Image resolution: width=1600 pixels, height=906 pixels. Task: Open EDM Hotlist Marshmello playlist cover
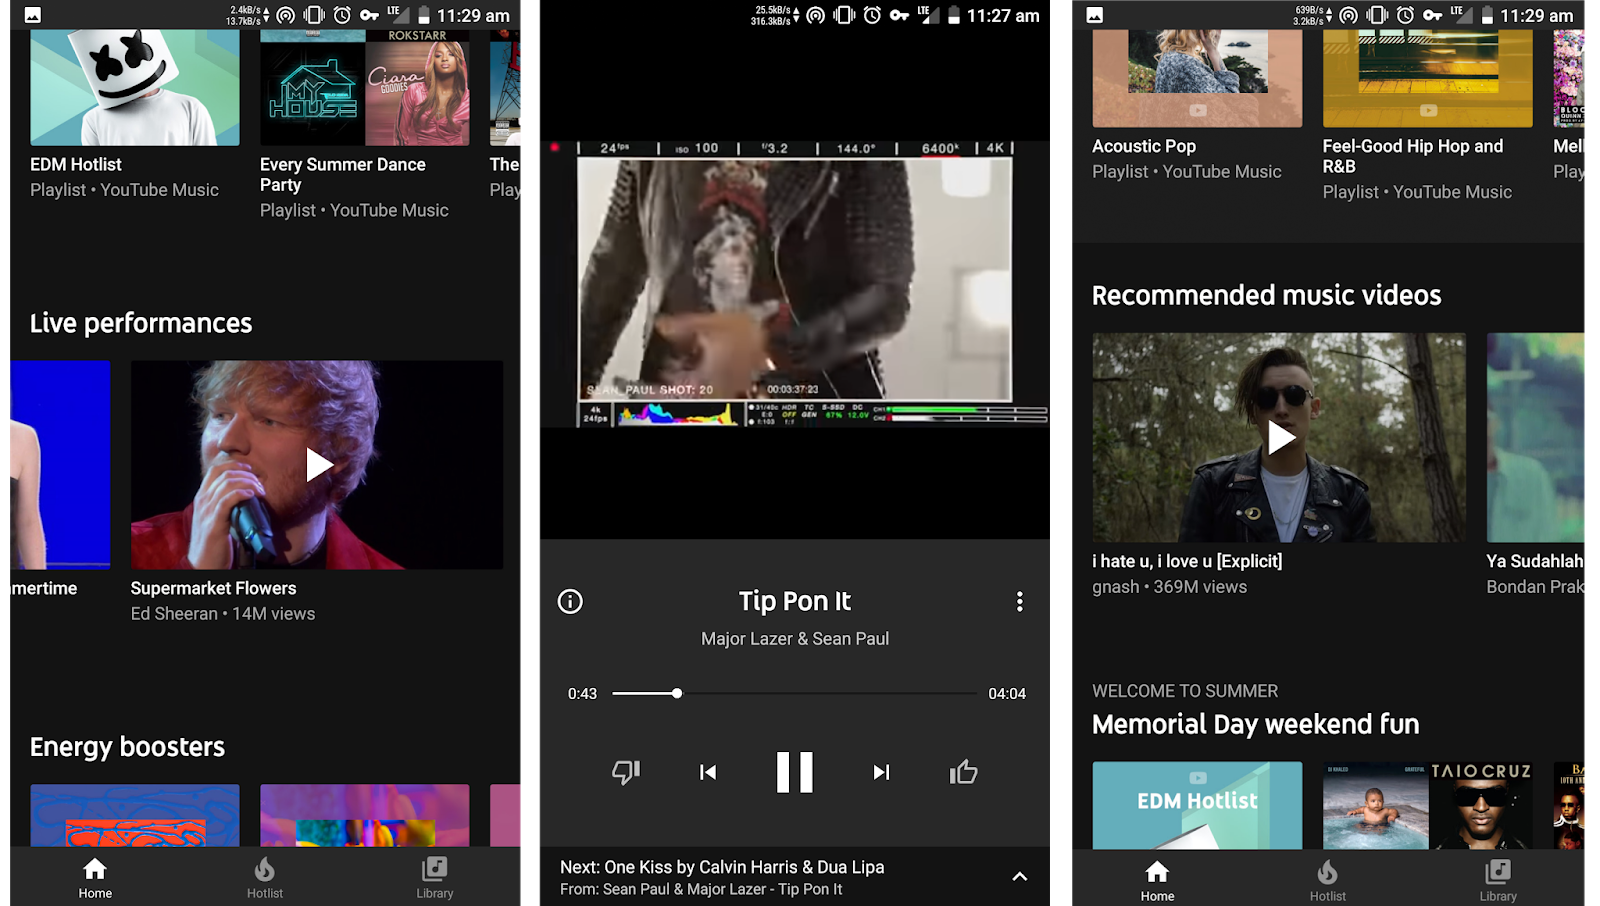[135, 88]
